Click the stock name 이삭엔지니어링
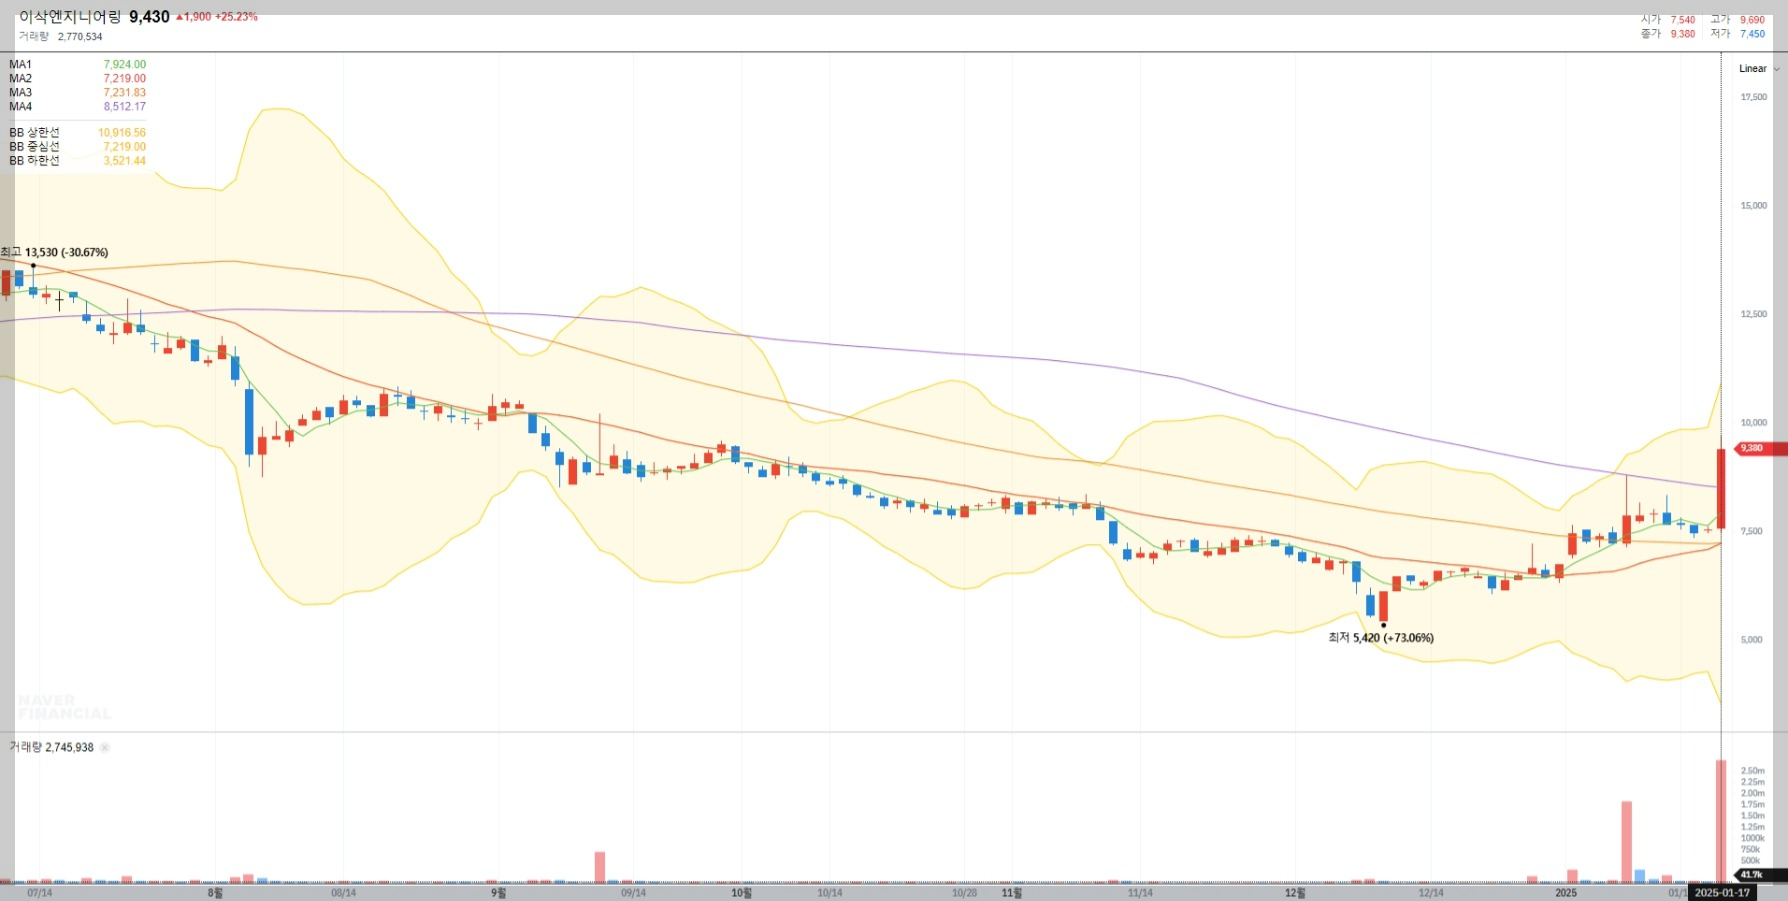 (70, 17)
